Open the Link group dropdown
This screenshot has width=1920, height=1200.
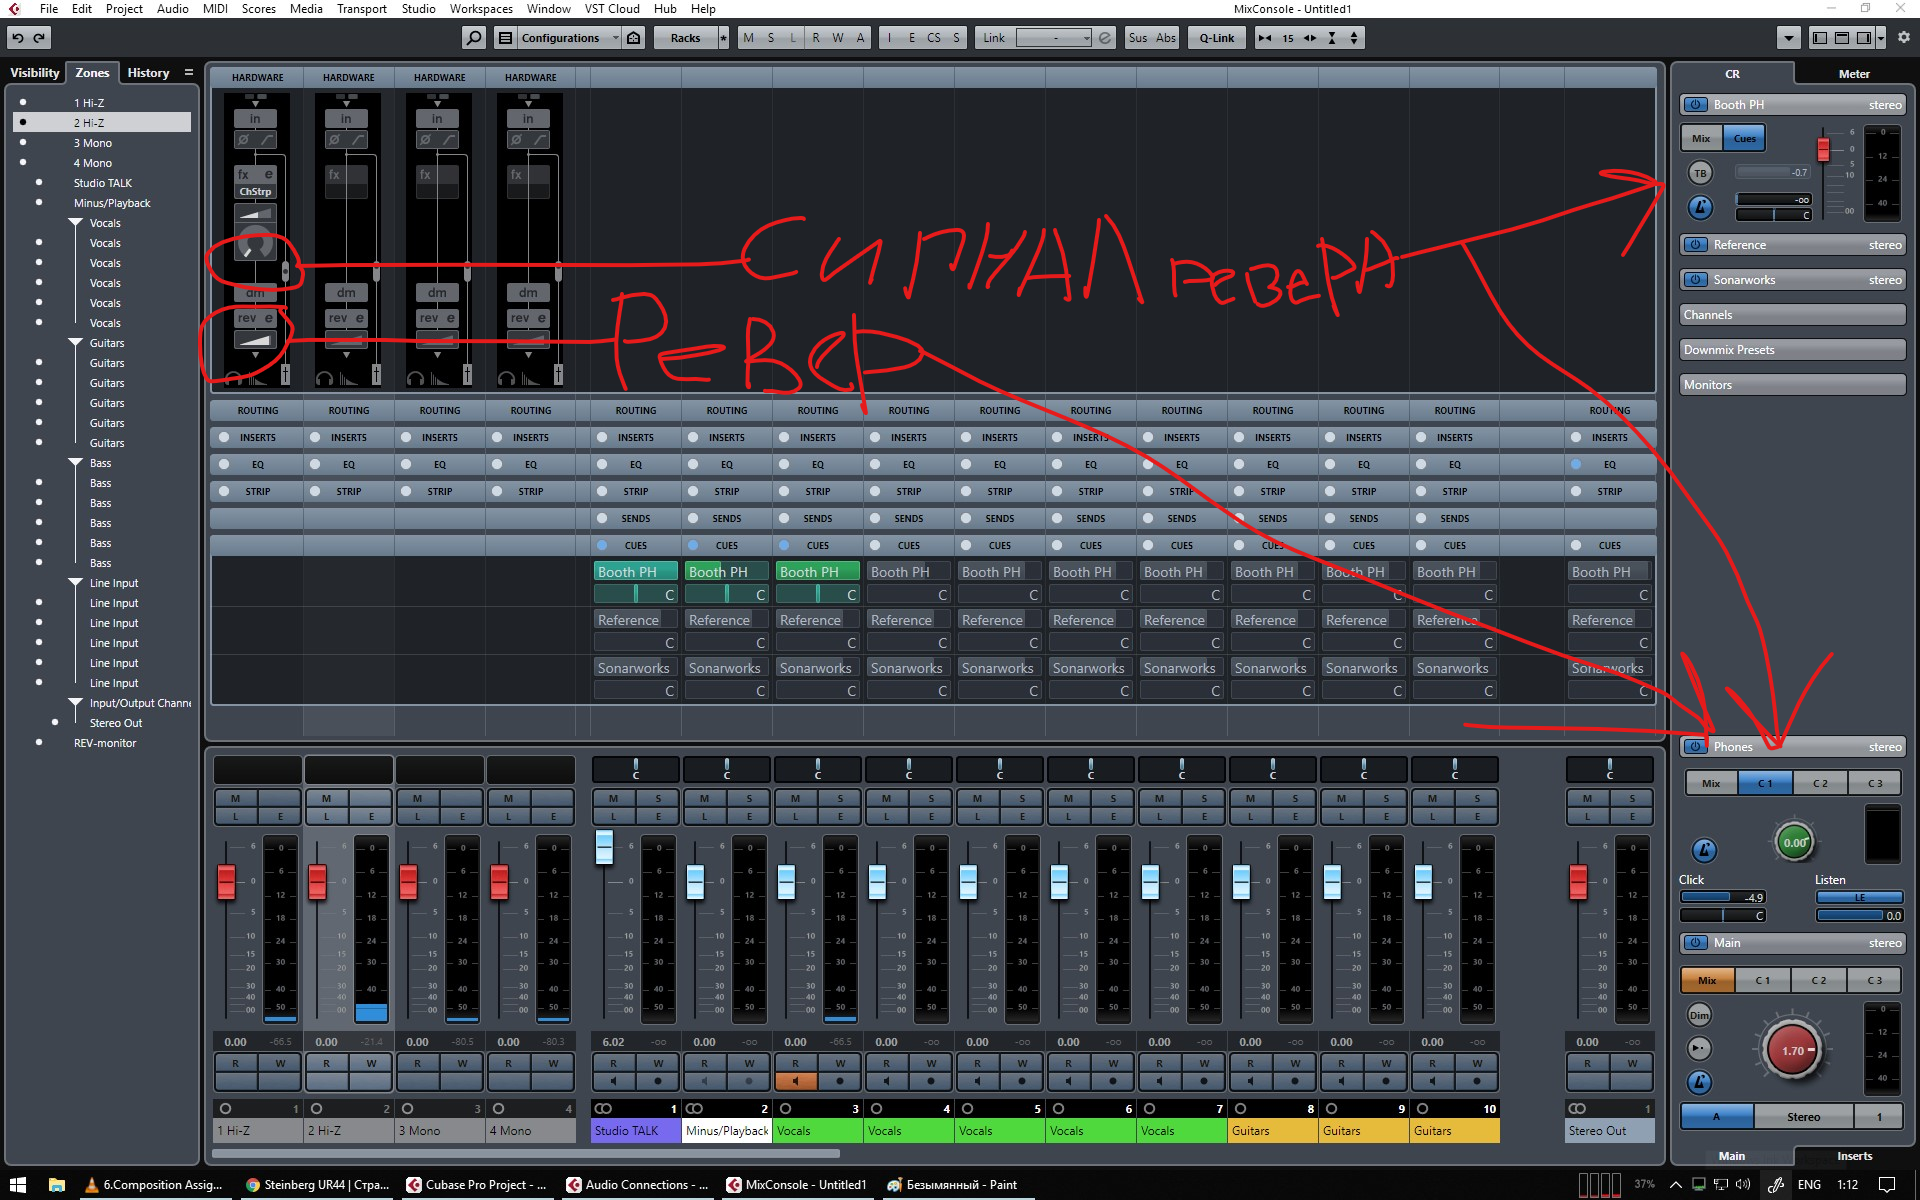click(1054, 38)
